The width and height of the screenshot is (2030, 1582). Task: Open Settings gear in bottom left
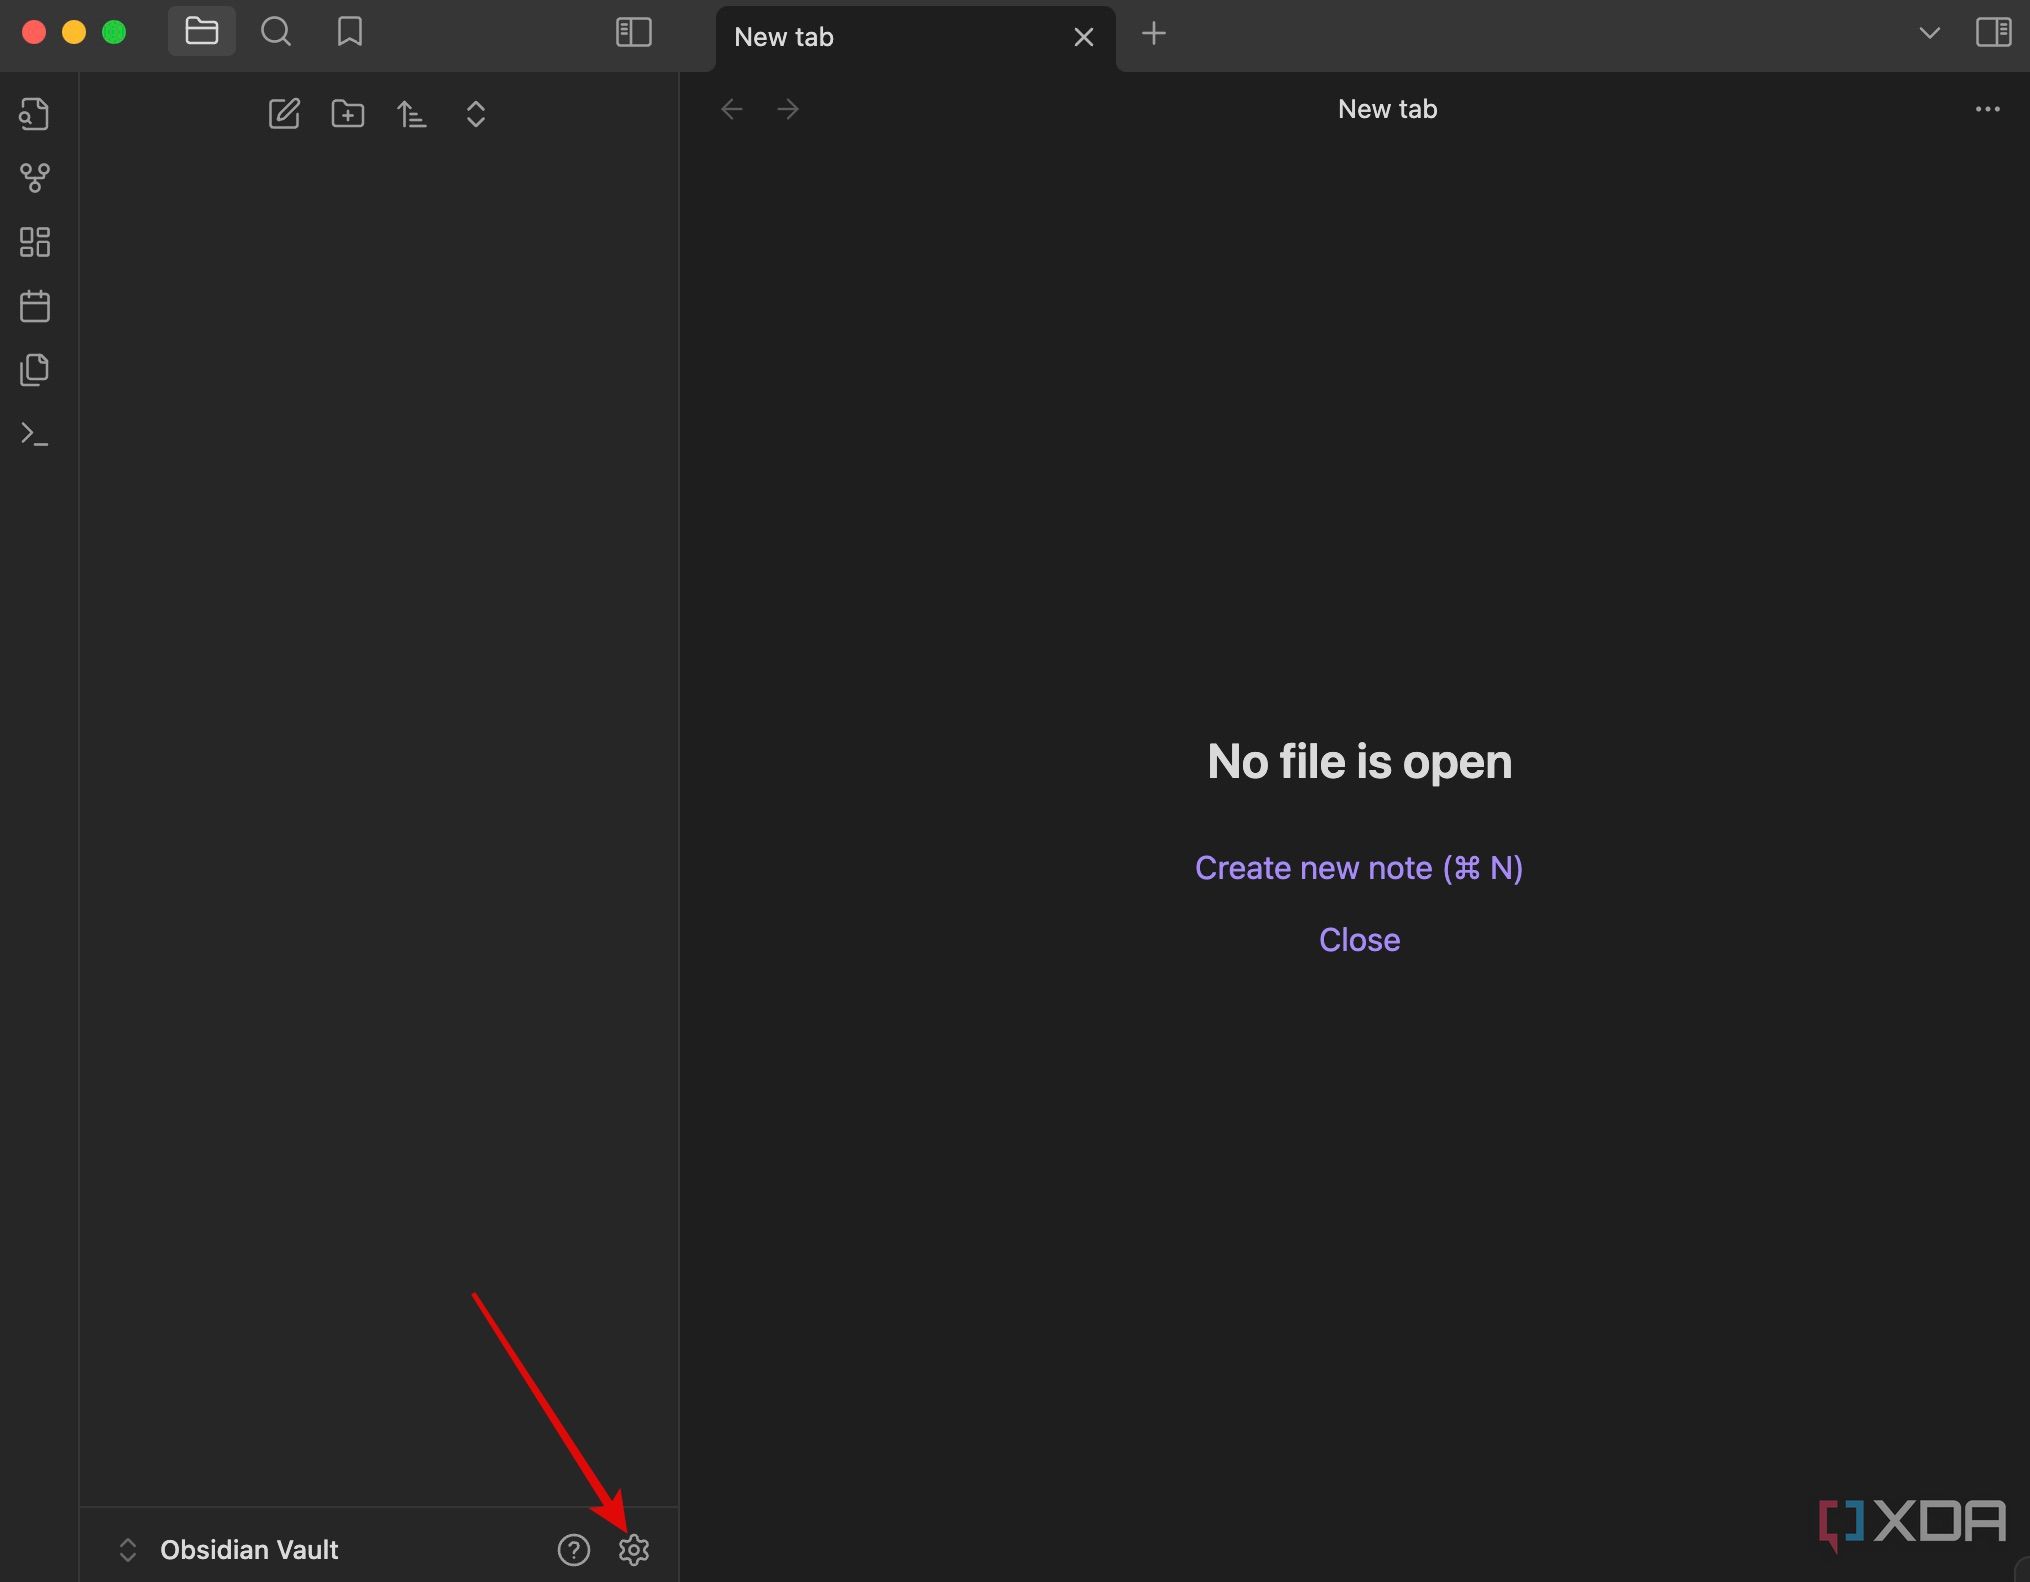[633, 1549]
